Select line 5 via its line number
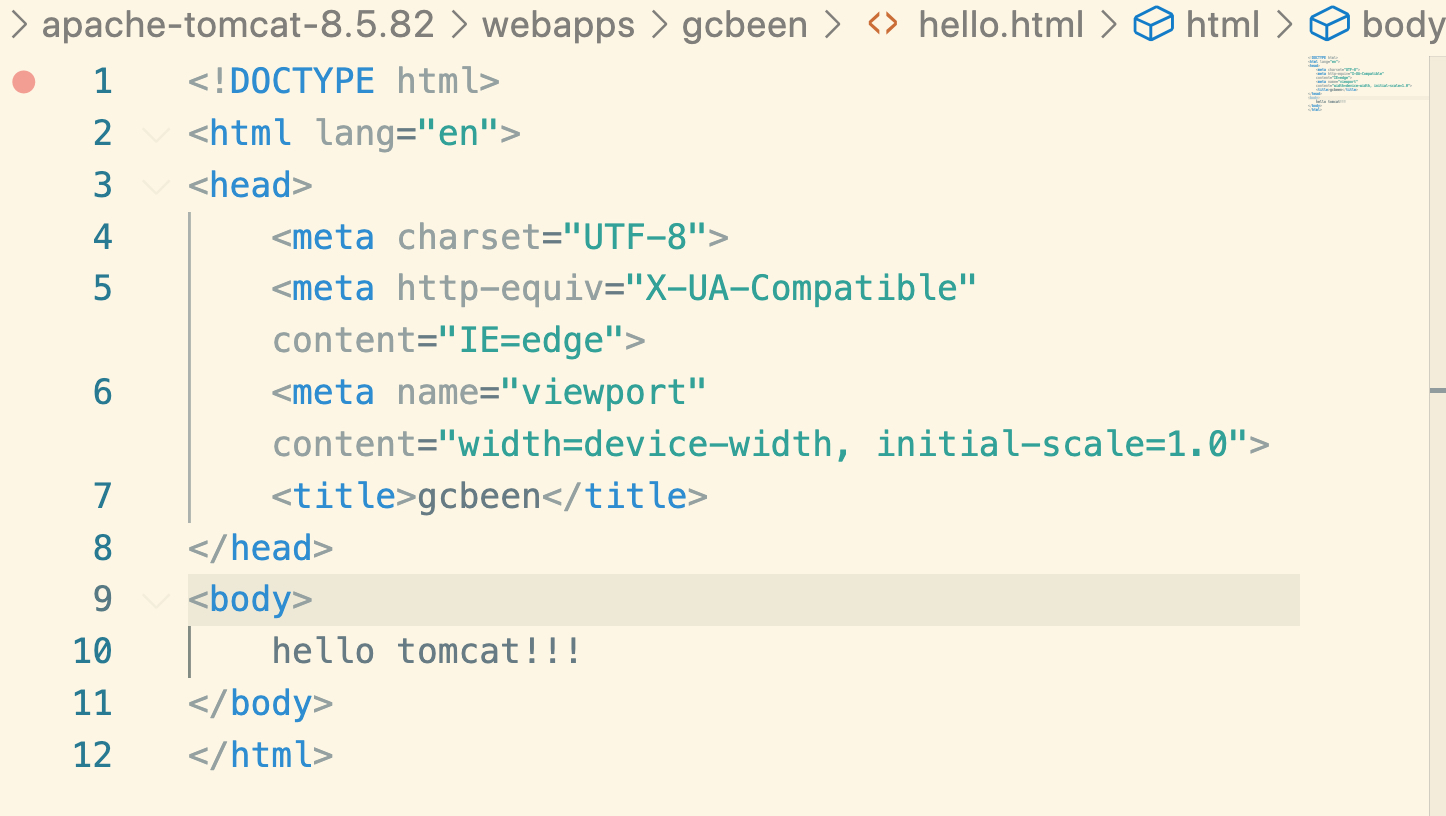Screen dimensions: 1446x816 (x=103, y=289)
